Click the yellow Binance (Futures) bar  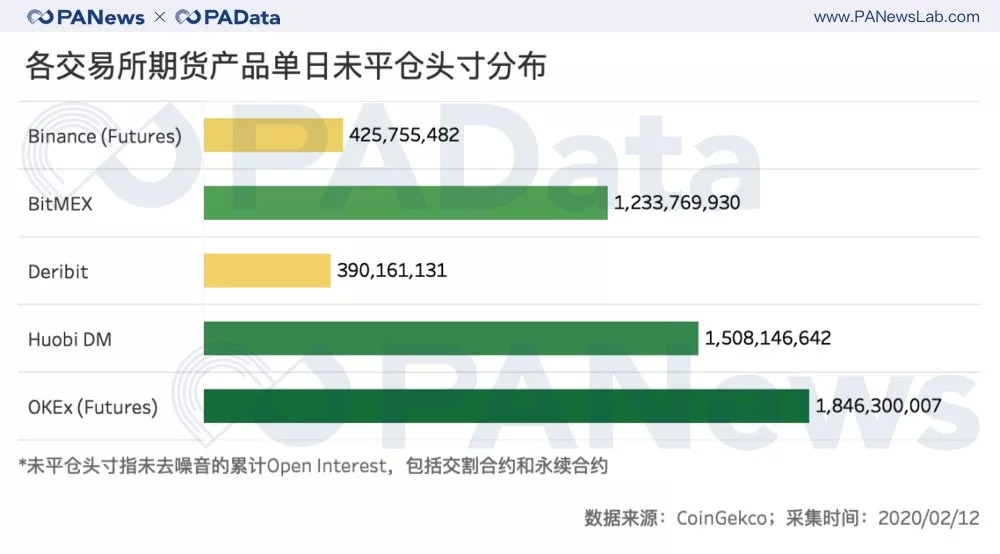click(x=273, y=135)
